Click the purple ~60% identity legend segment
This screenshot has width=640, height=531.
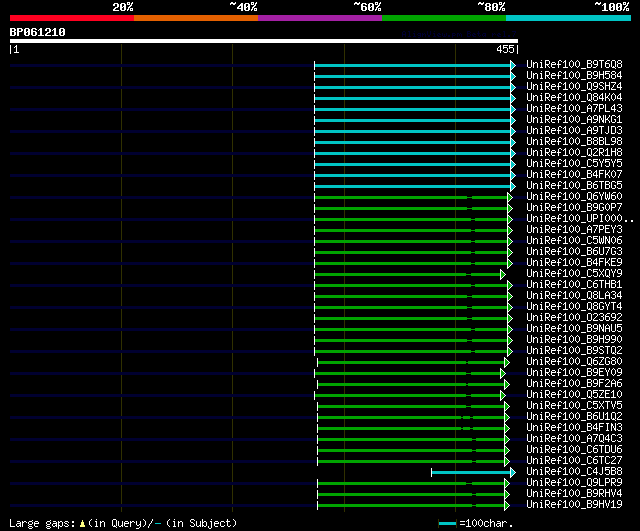pyautogui.click(x=320, y=18)
